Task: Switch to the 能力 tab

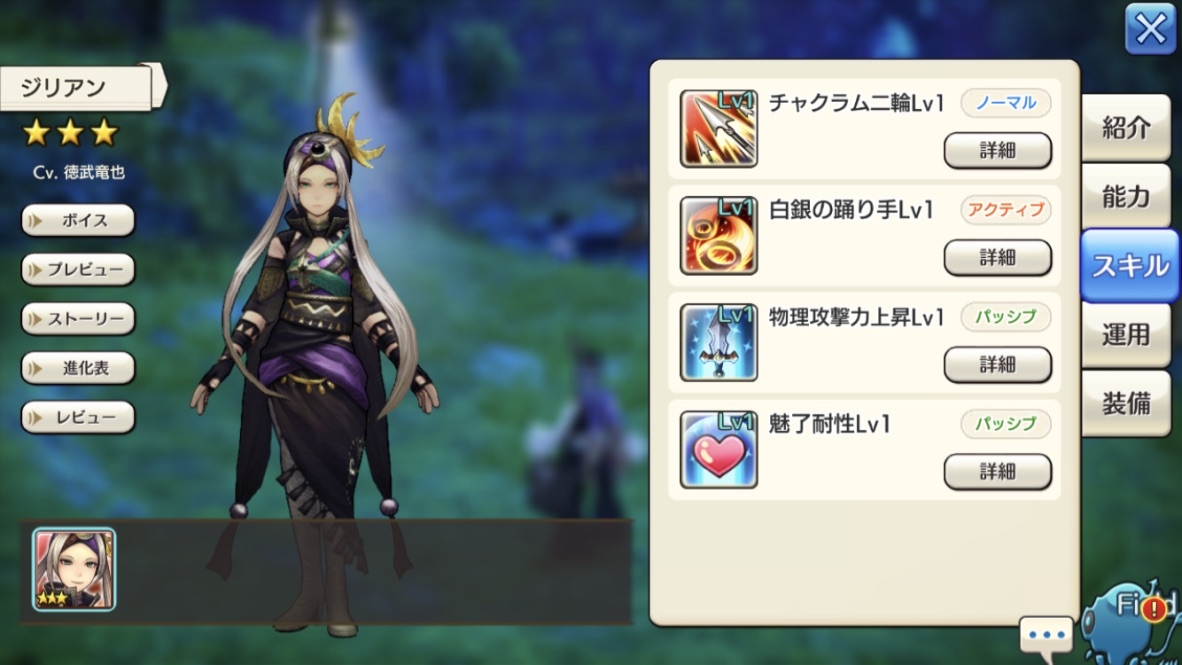Action: point(1125,197)
